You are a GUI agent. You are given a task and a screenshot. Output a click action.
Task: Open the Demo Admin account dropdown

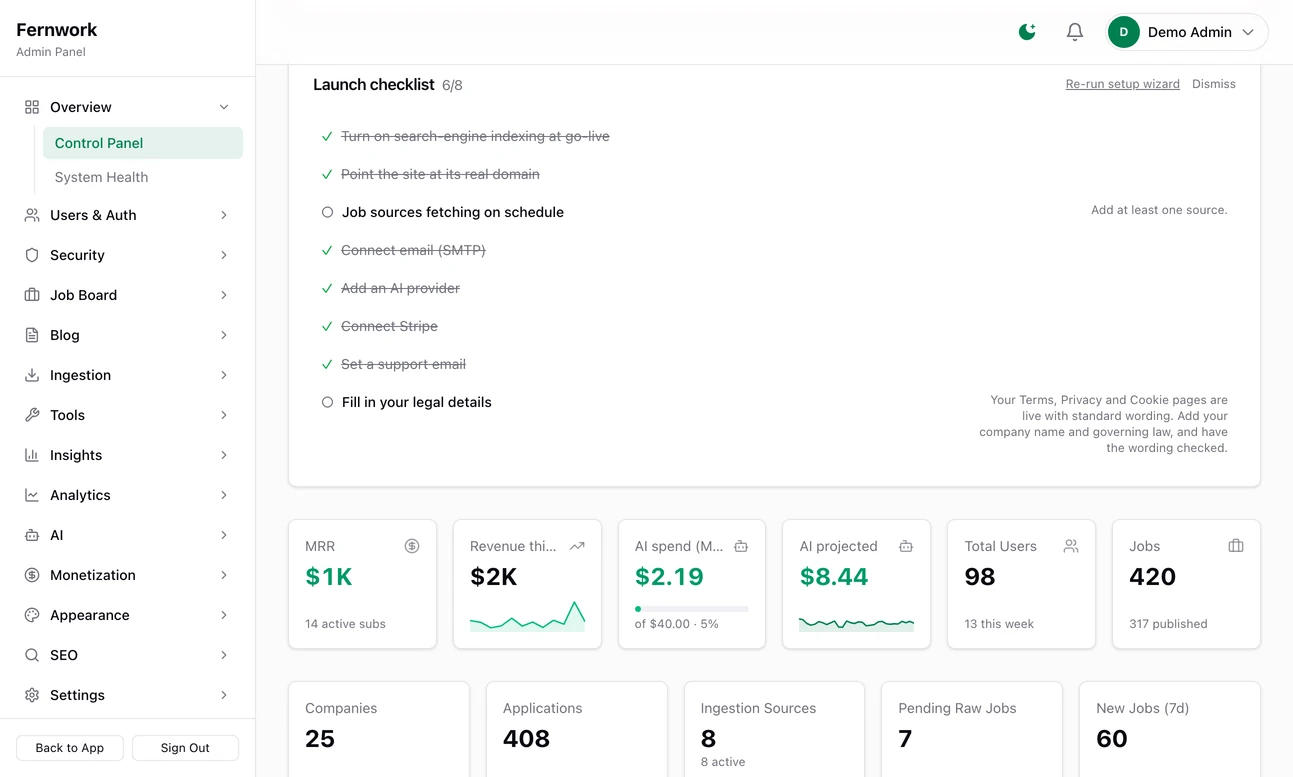tap(1187, 32)
